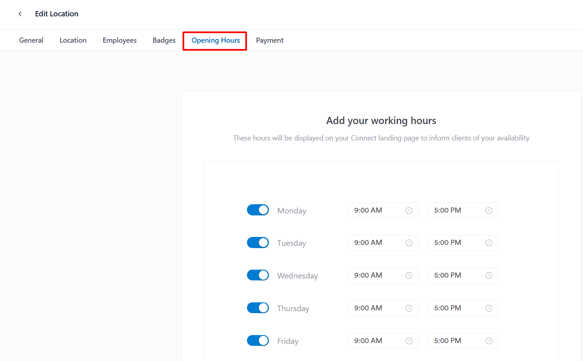Edit Monday opening time 9:00 AM field
583x361 pixels.
(x=383, y=210)
